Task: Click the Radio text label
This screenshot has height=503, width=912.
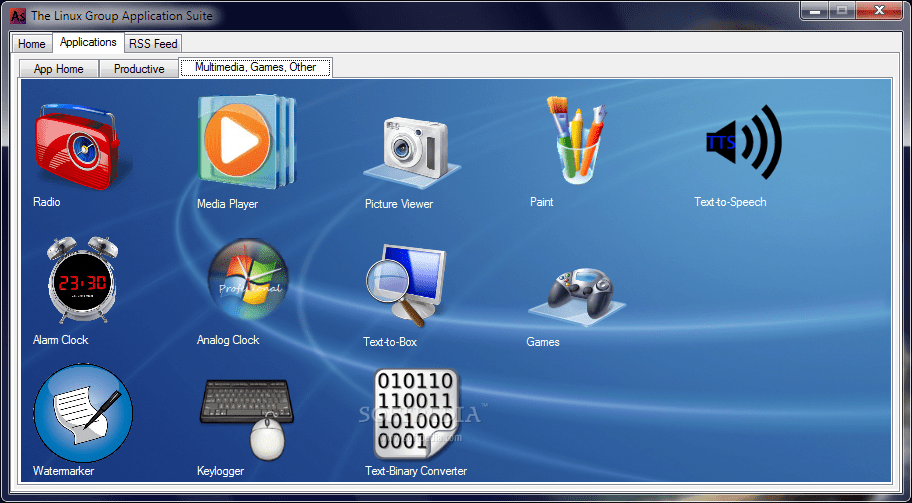Action: pos(47,202)
